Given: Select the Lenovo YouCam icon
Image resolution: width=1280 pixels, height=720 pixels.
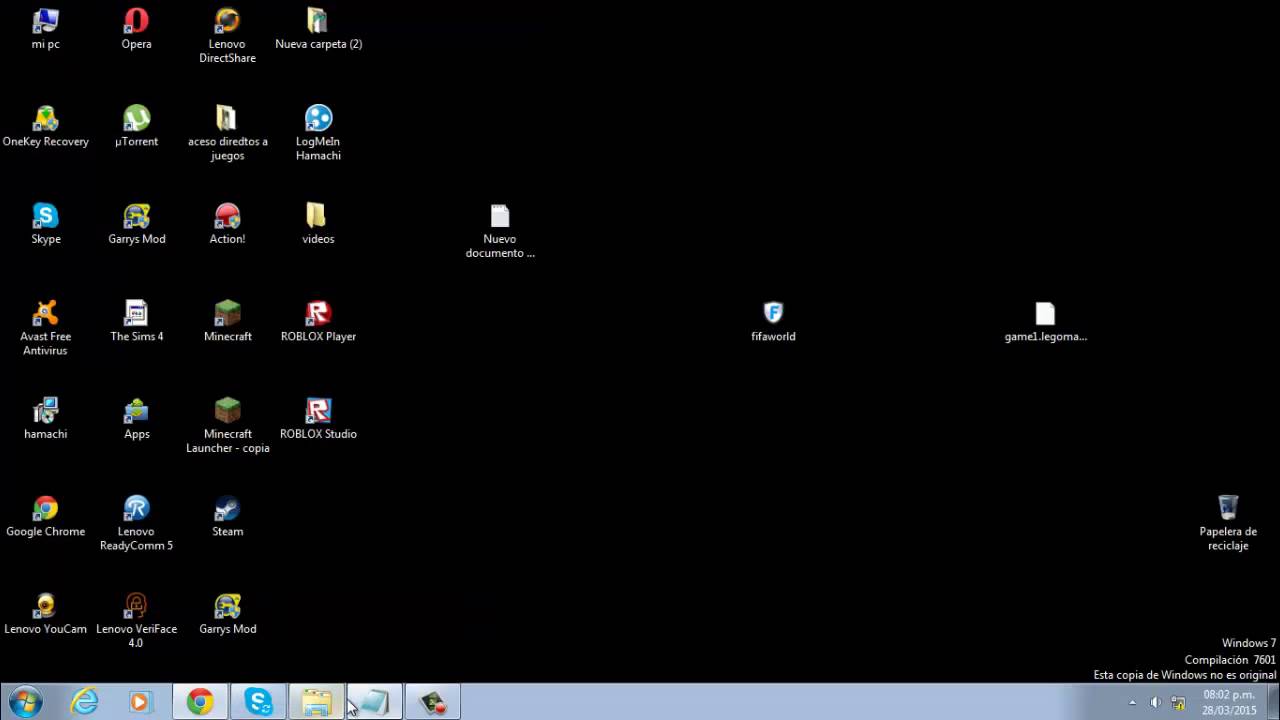Looking at the screenshot, I should click(x=46, y=614).
